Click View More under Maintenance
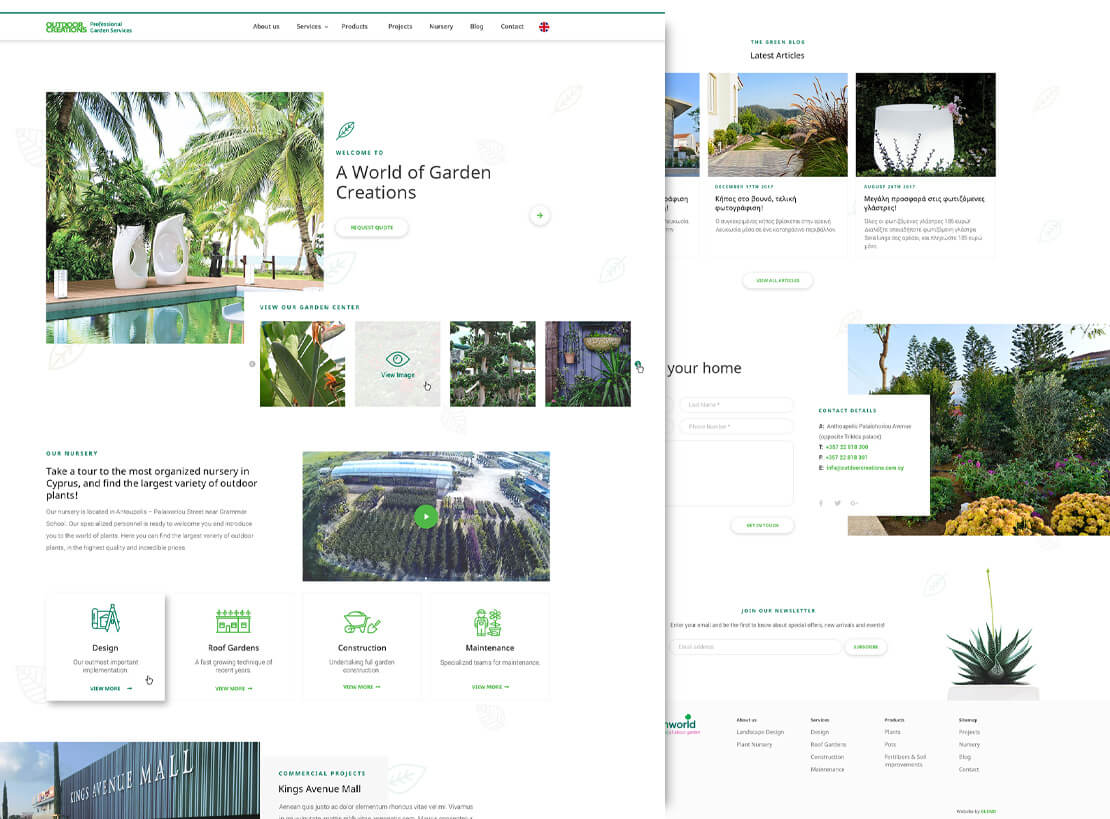 click(491, 687)
